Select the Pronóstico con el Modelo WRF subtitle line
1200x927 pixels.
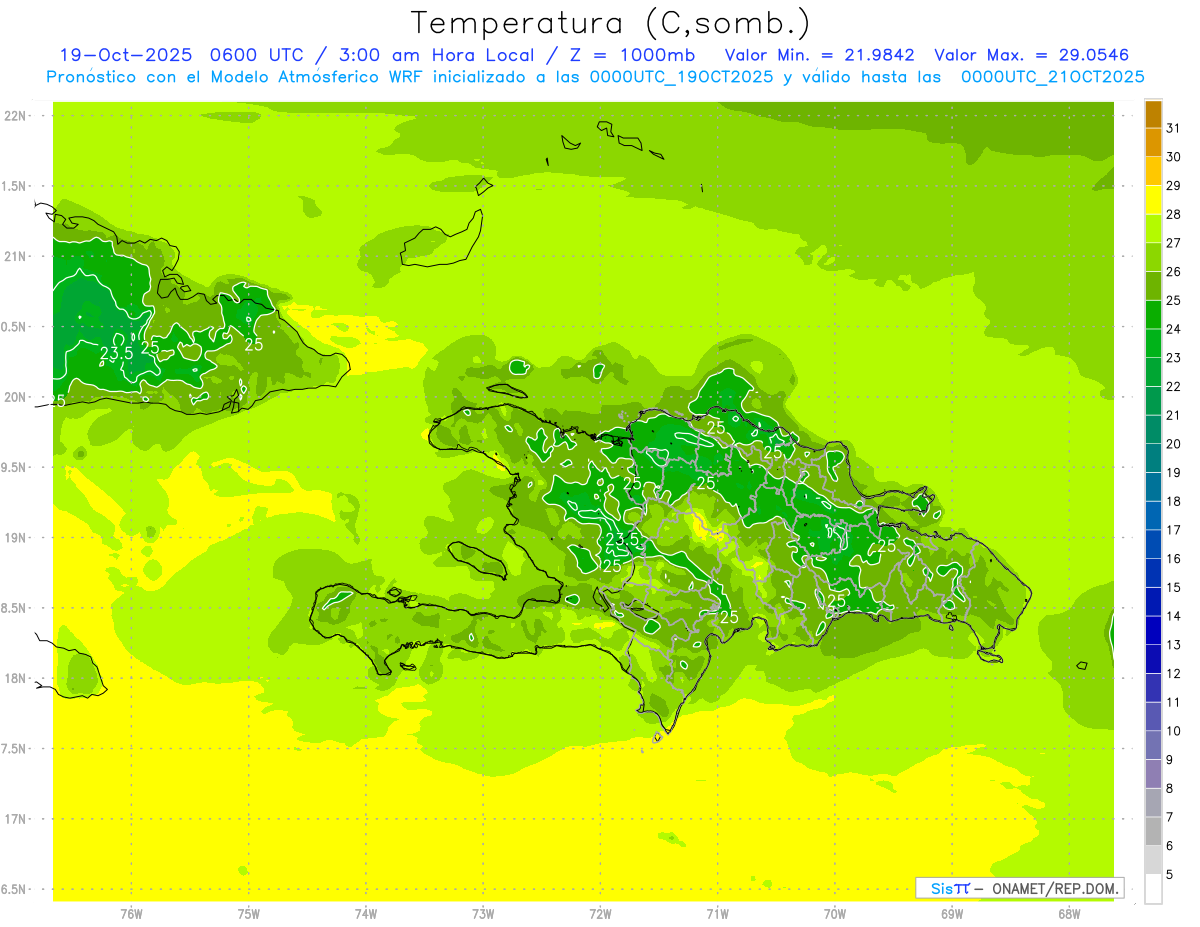(x=595, y=77)
